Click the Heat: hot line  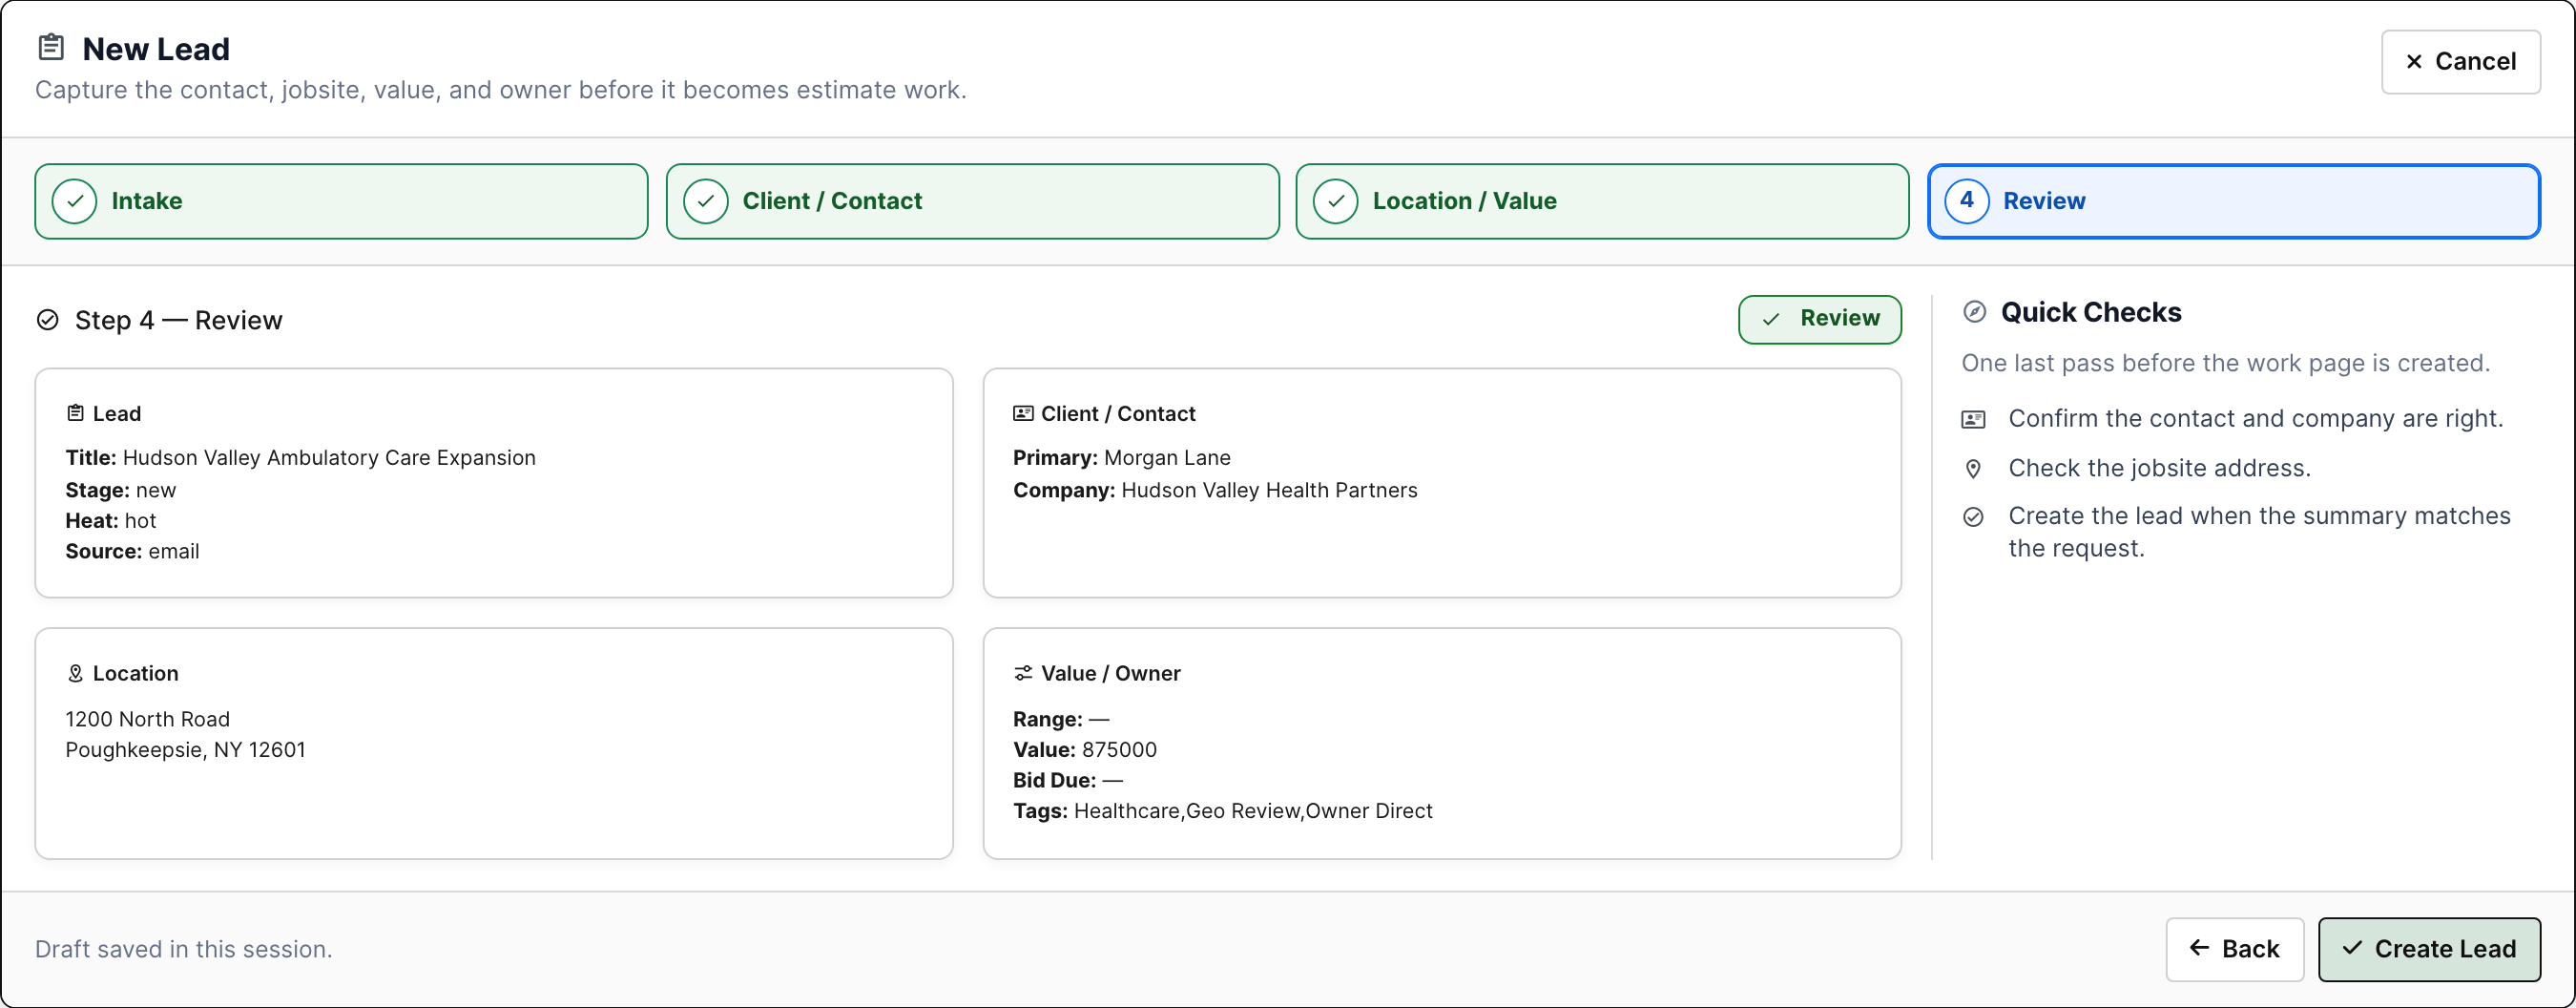point(111,521)
